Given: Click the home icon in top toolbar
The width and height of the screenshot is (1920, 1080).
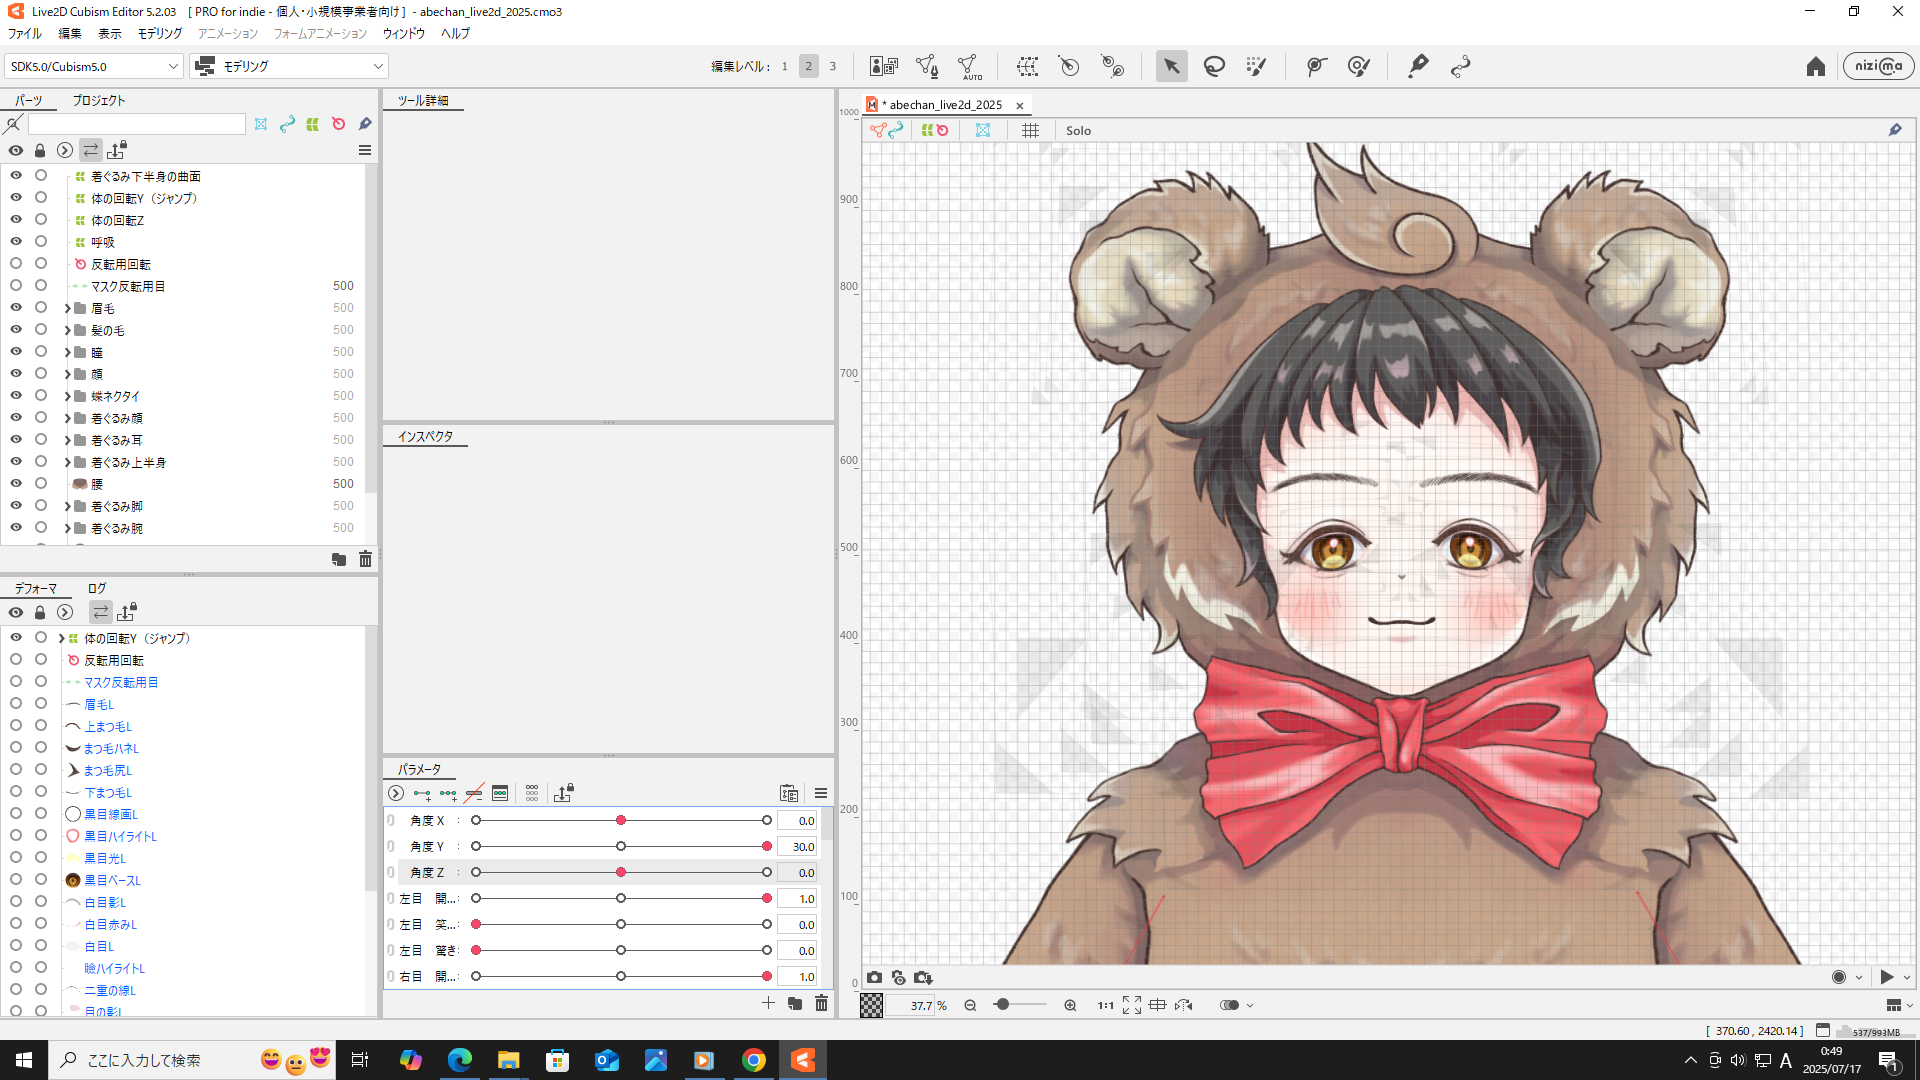Looking at the screenshot, I should click(x=1816, y=67).
